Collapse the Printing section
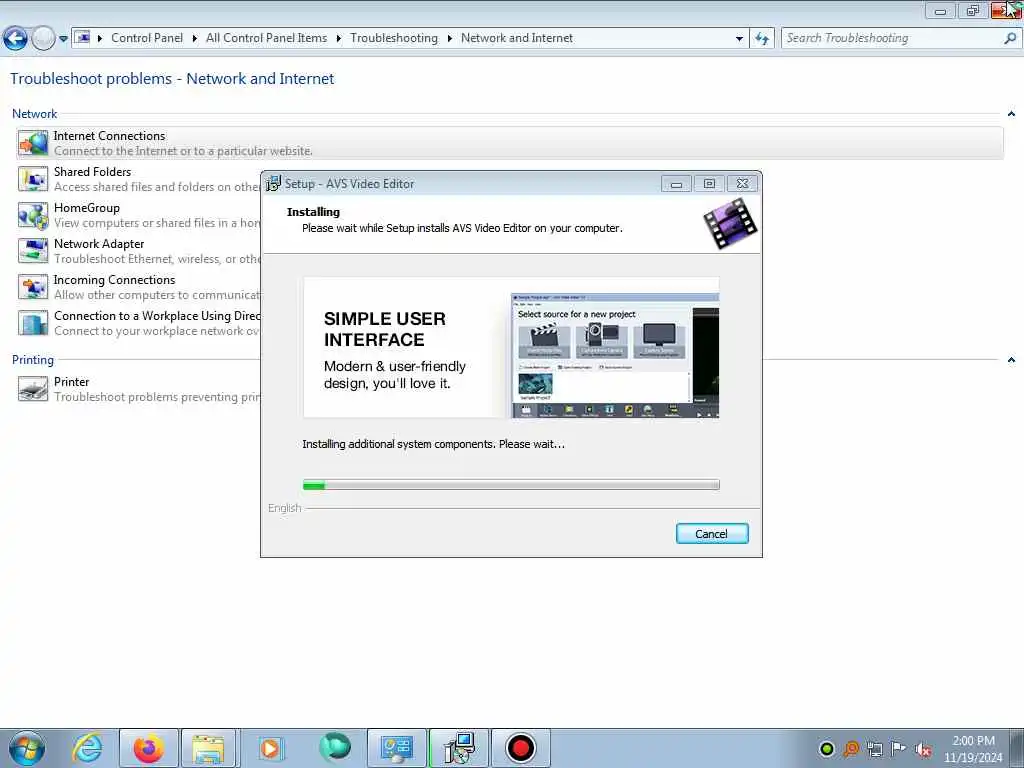1024x768 pixels. click(x=1011, y=360)
